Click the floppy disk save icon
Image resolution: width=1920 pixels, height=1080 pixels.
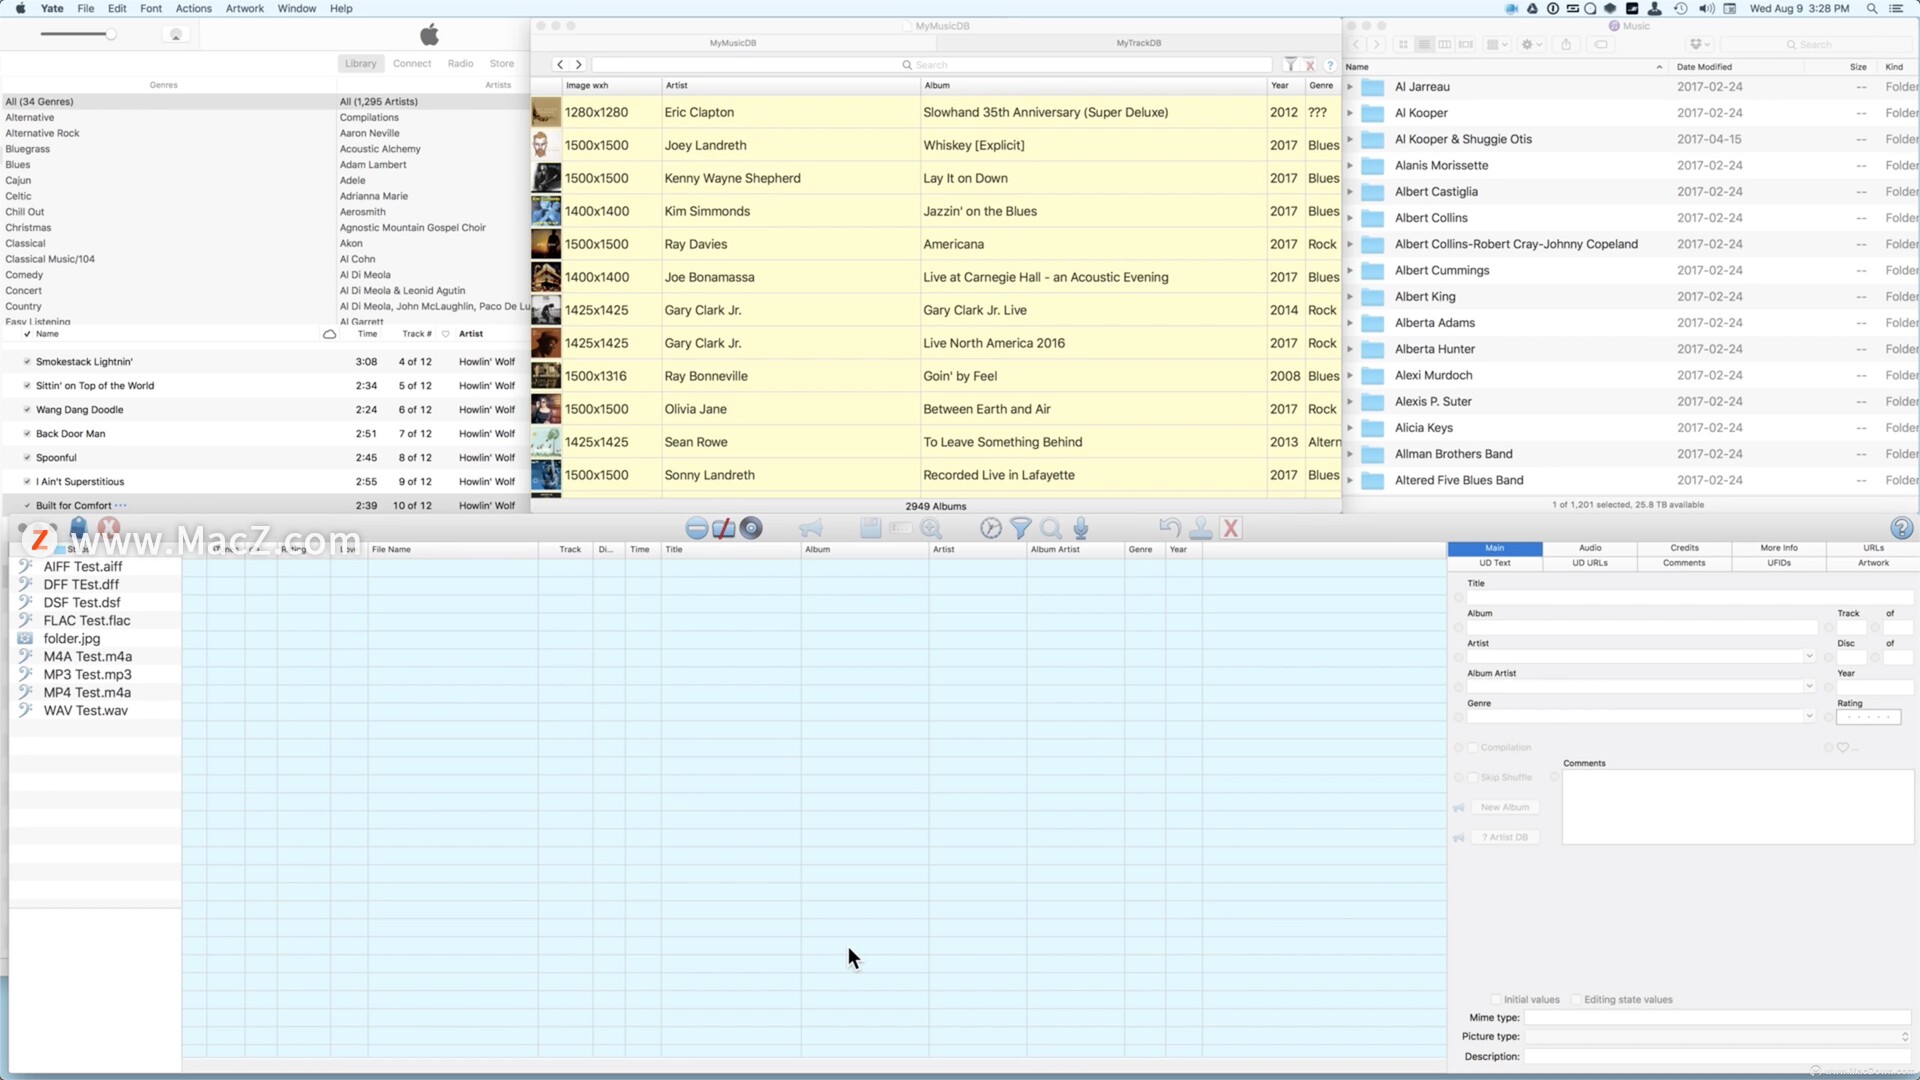(x=870, y=529)
